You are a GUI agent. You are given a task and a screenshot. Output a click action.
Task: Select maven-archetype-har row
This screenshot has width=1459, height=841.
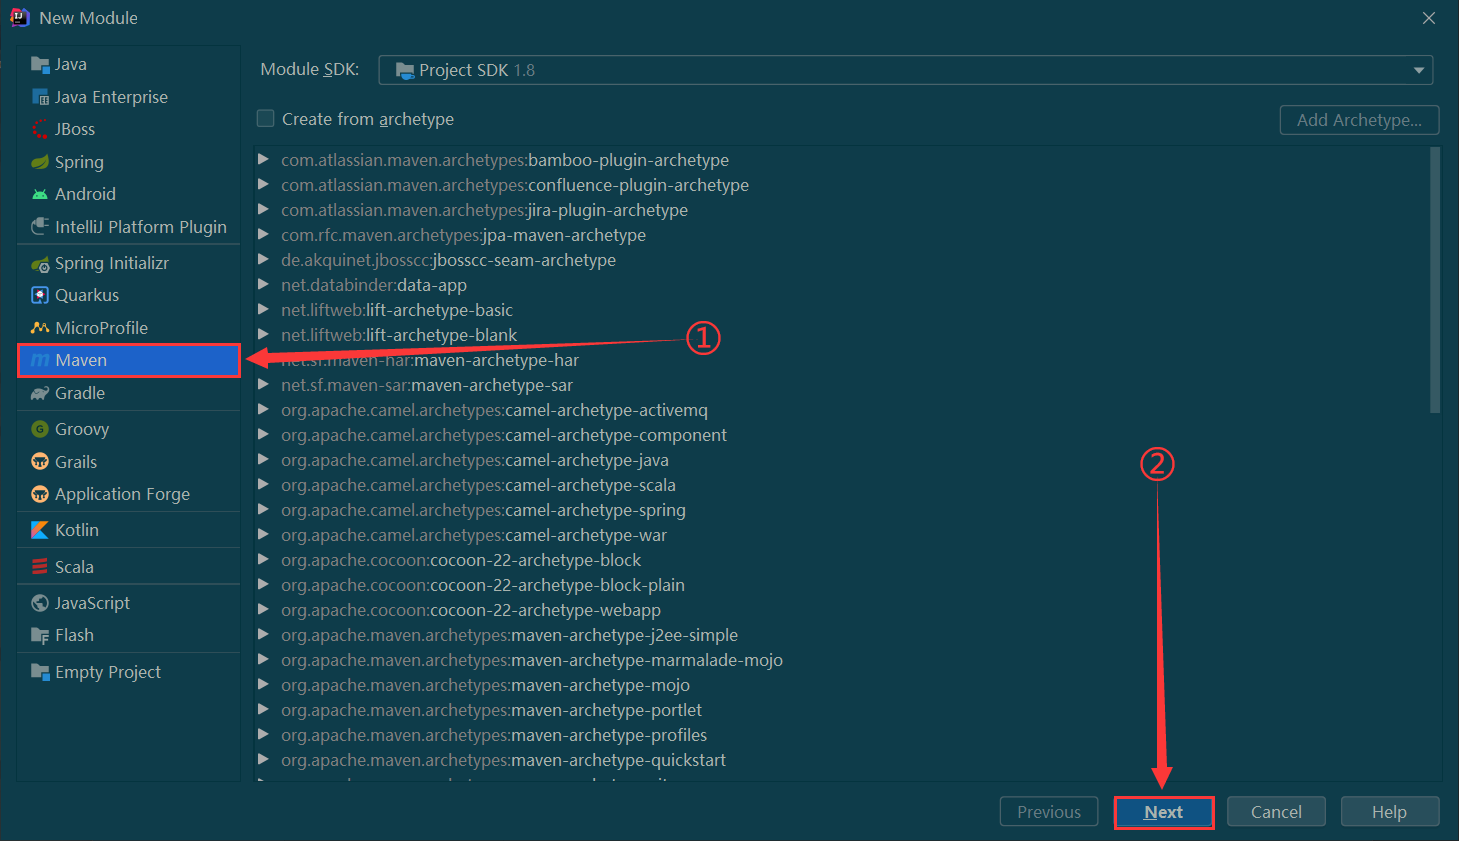pyautogui.click(x=842, y=360)
